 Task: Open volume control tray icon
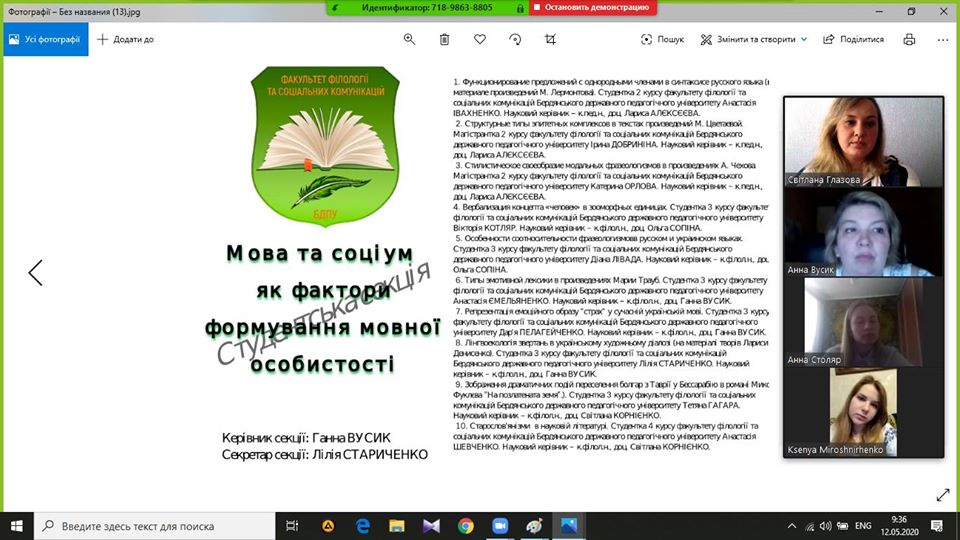(x=825, y=526)
